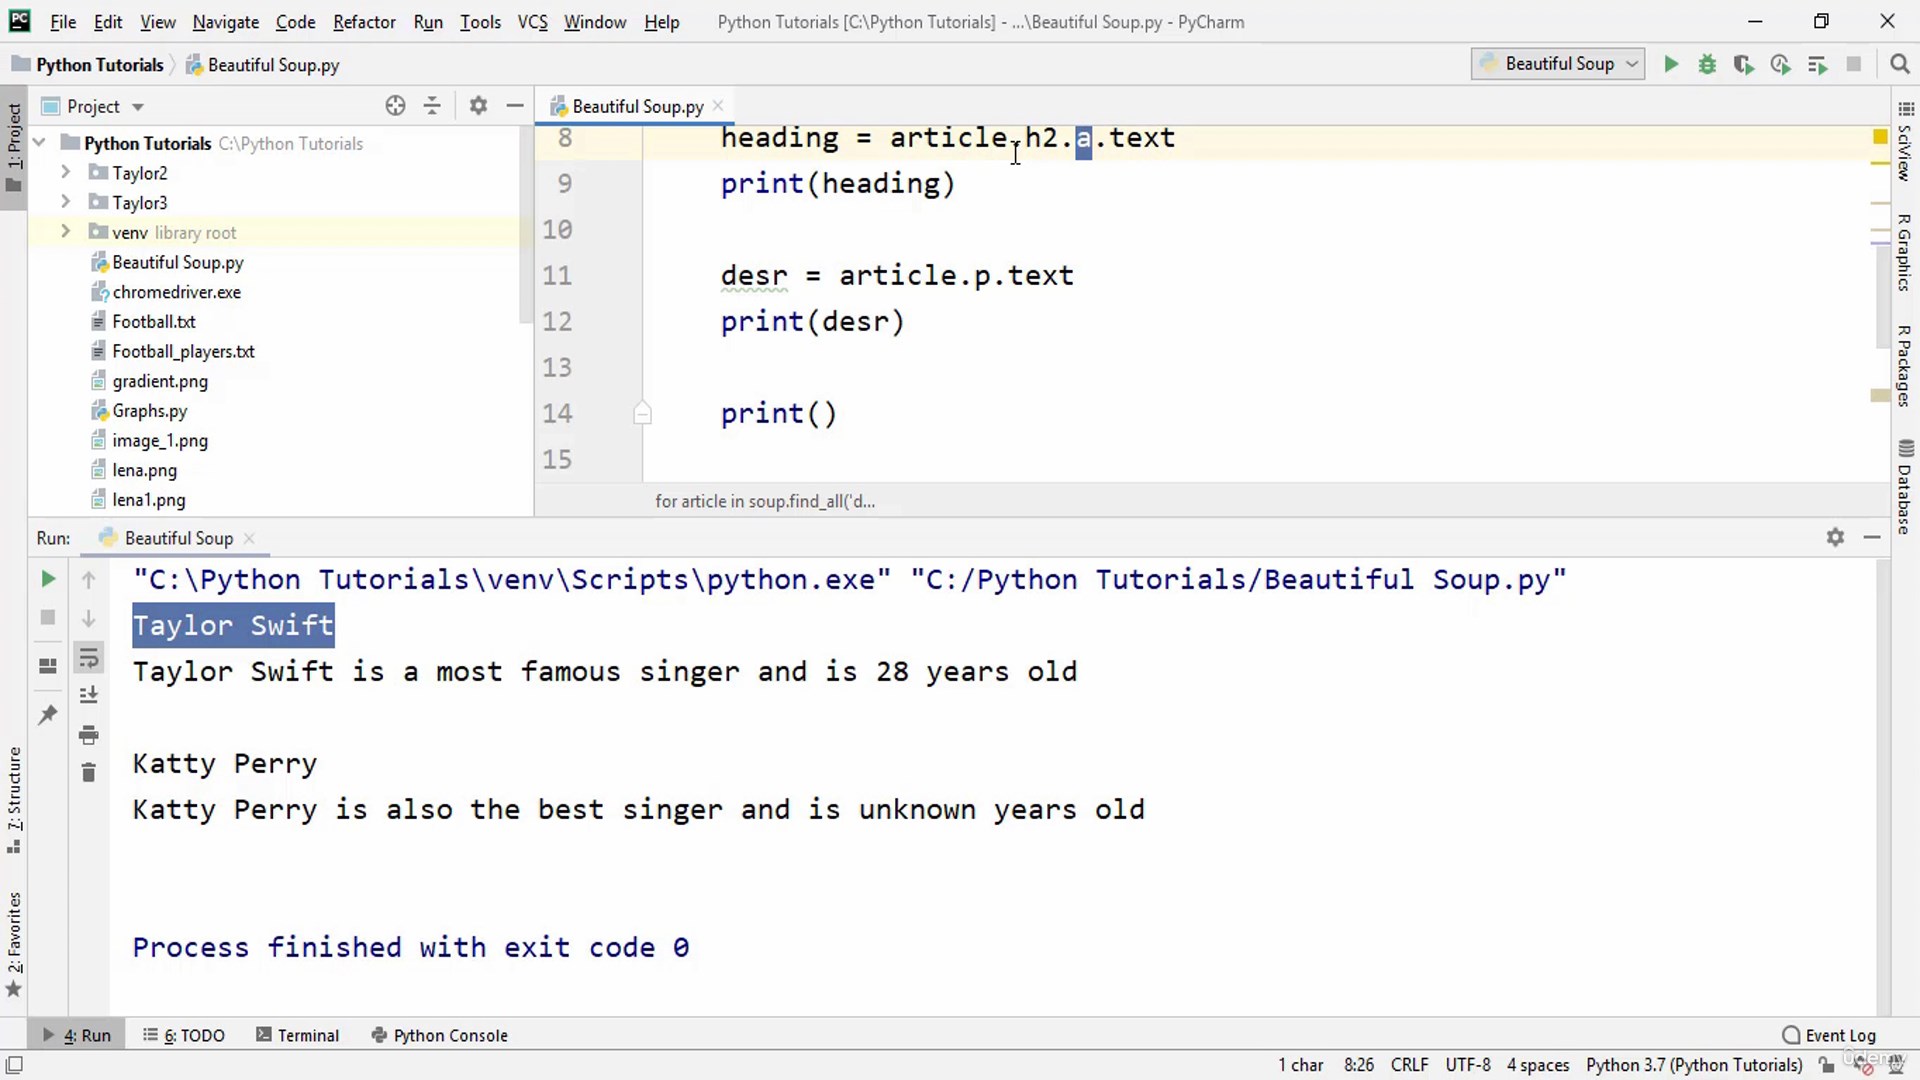Toggle the 4: Run tool window button
Viewport: 1920px width, 1080px height.
point(77,1035)
